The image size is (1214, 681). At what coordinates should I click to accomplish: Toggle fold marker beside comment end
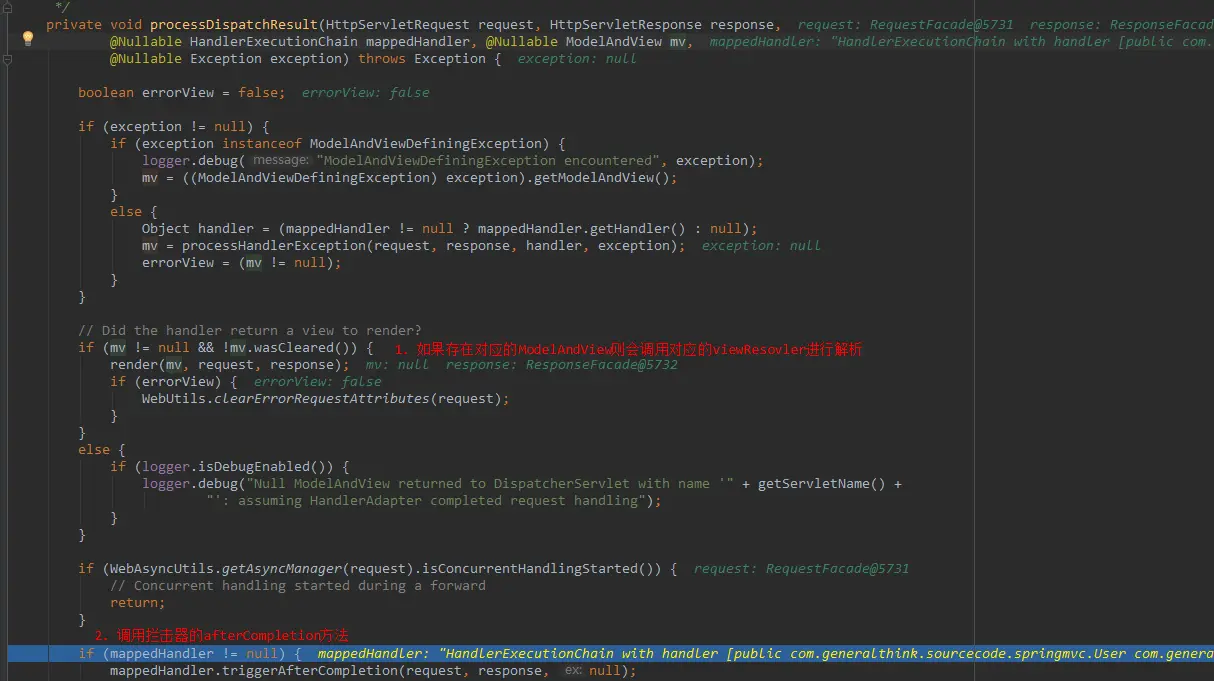click(8, 6)
